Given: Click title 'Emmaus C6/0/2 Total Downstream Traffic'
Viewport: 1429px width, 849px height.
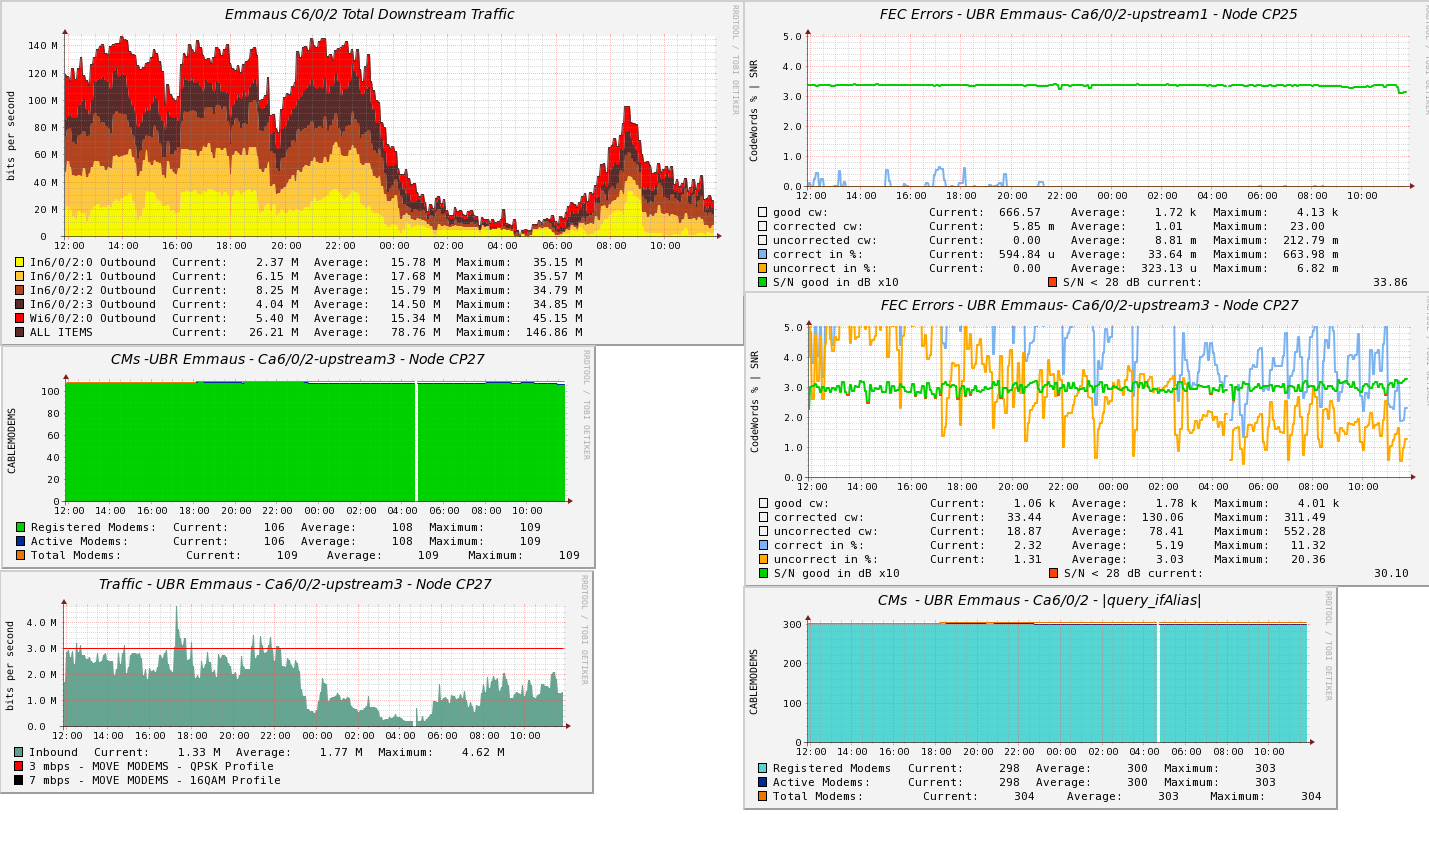Looking at the screenshot, I should (370, 15).
